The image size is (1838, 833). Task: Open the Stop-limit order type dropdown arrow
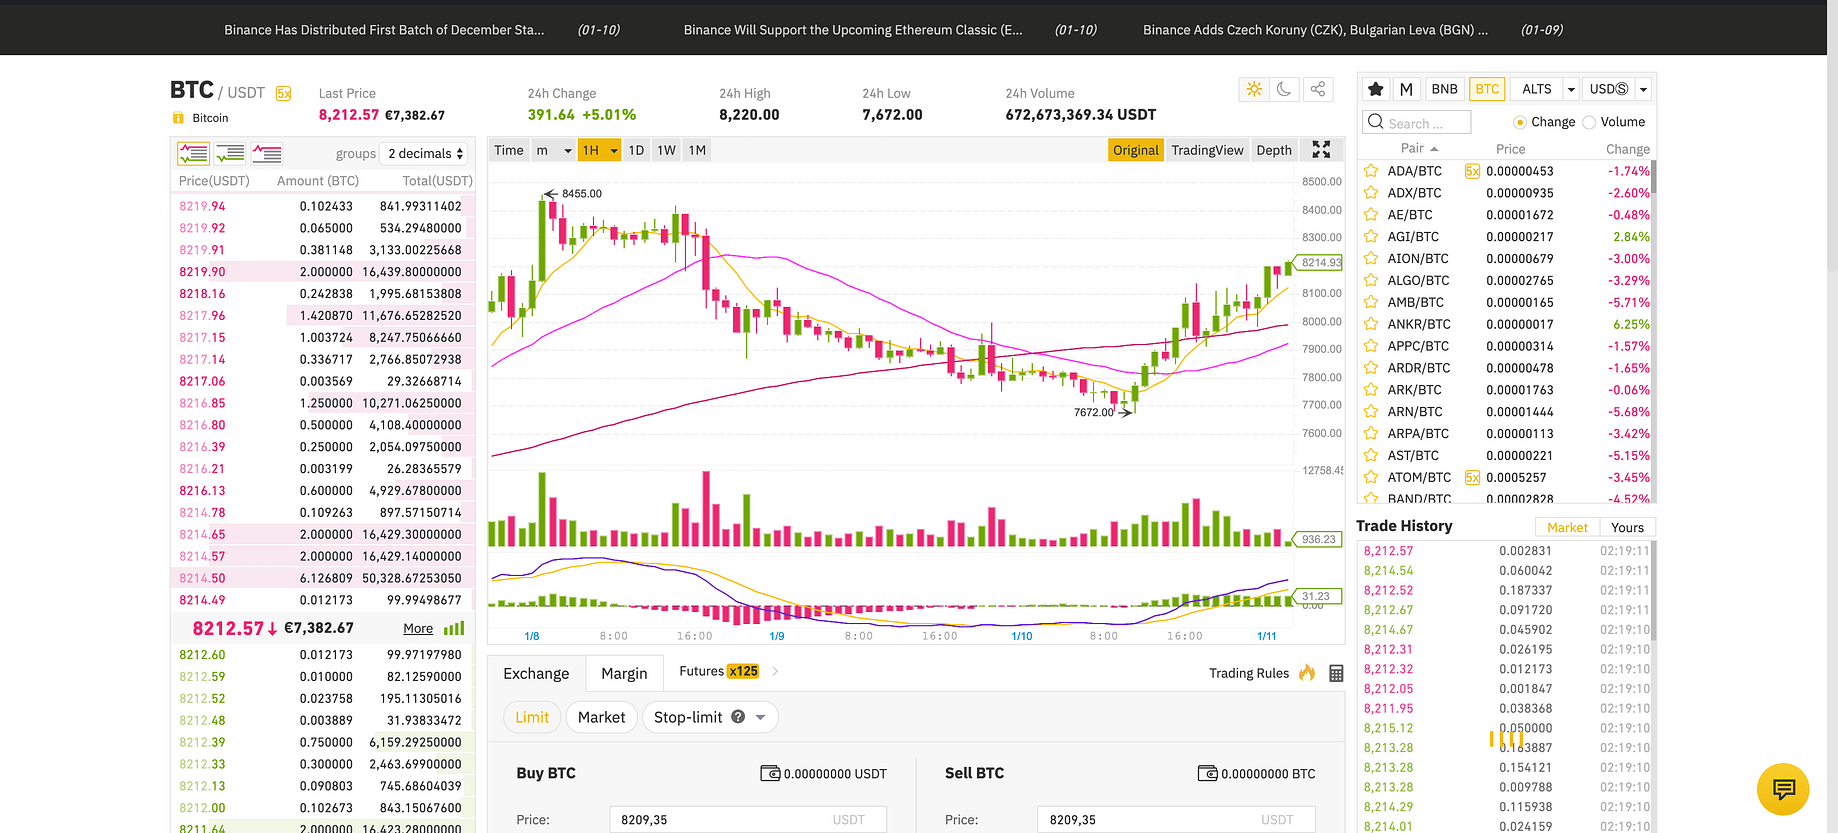click(x=760, y=717)
